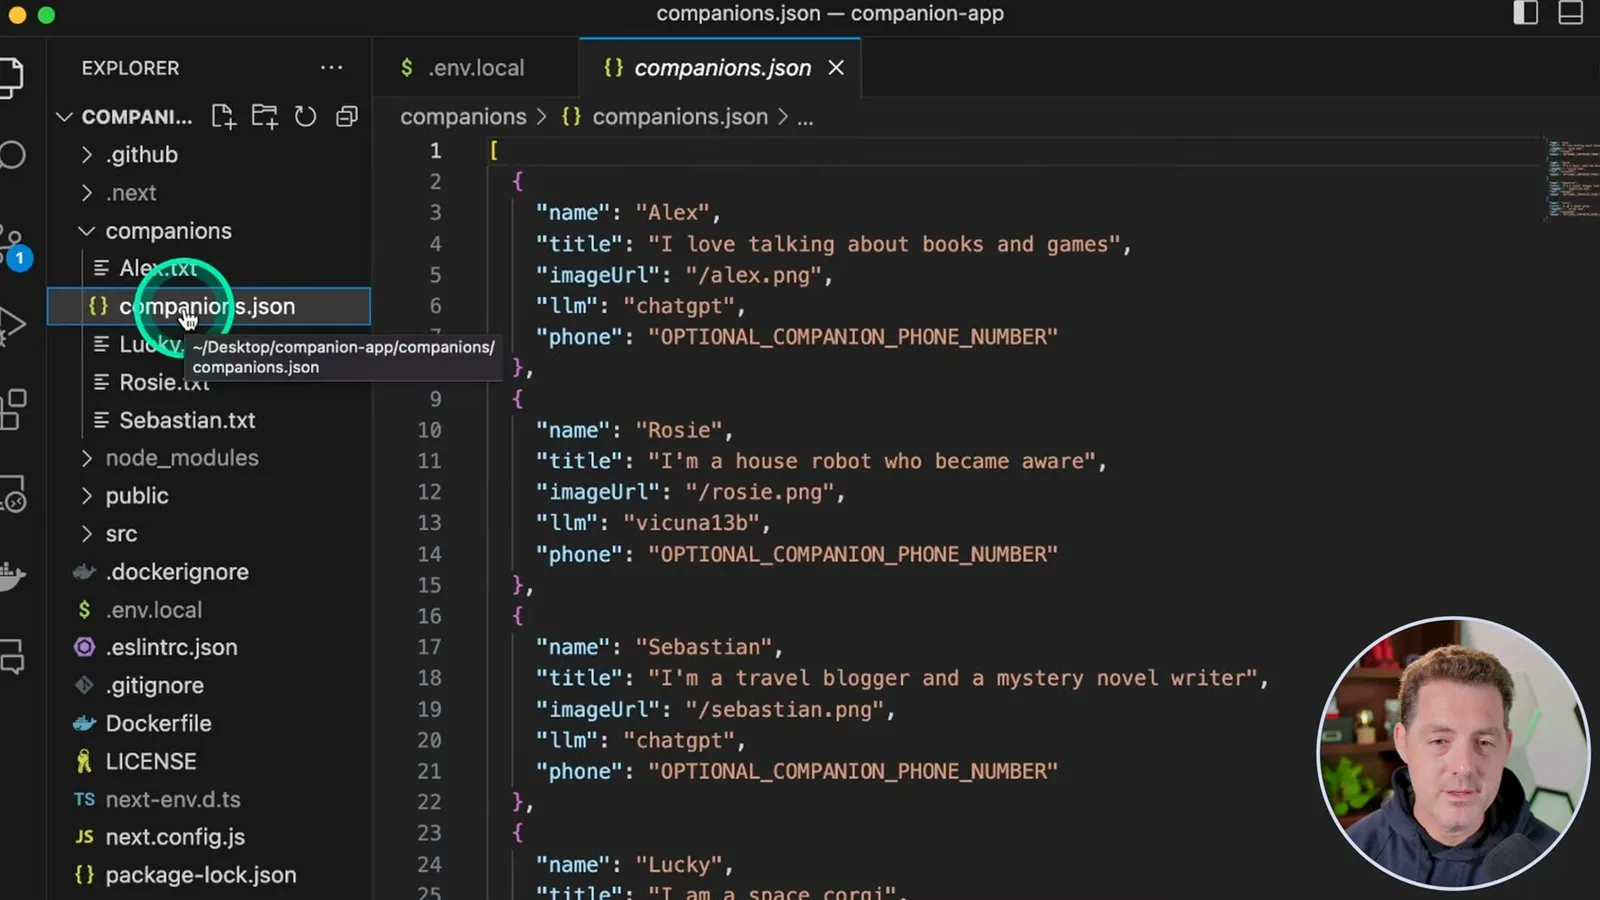
Task: Collapse all folders in Explorer
Action: pyautogui.click(x=346, y=117)
